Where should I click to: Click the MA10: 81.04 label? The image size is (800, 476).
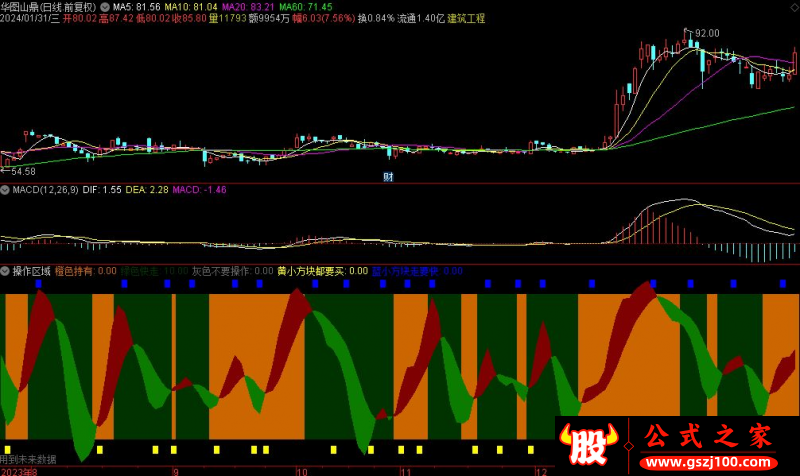pyautogui.click(x=190, y=7)
